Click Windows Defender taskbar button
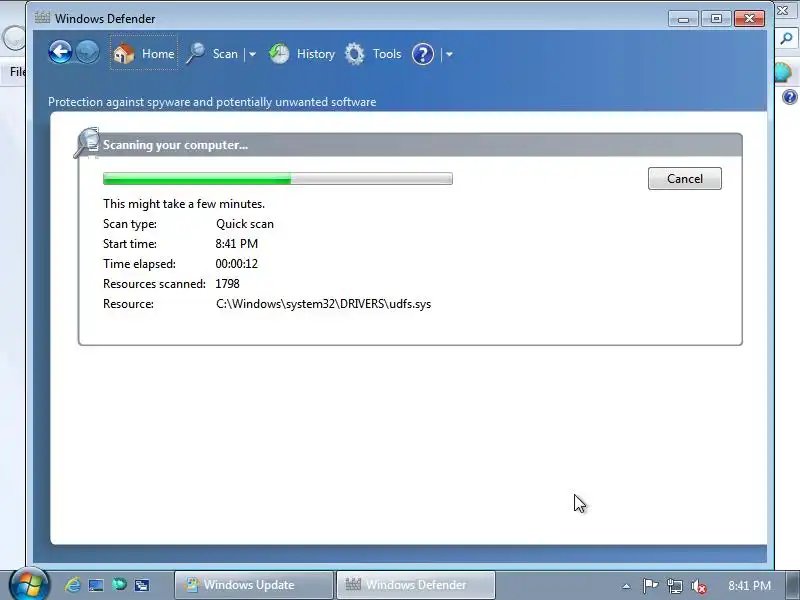Viewport: 800px width, 600px height. click(415, 585)
